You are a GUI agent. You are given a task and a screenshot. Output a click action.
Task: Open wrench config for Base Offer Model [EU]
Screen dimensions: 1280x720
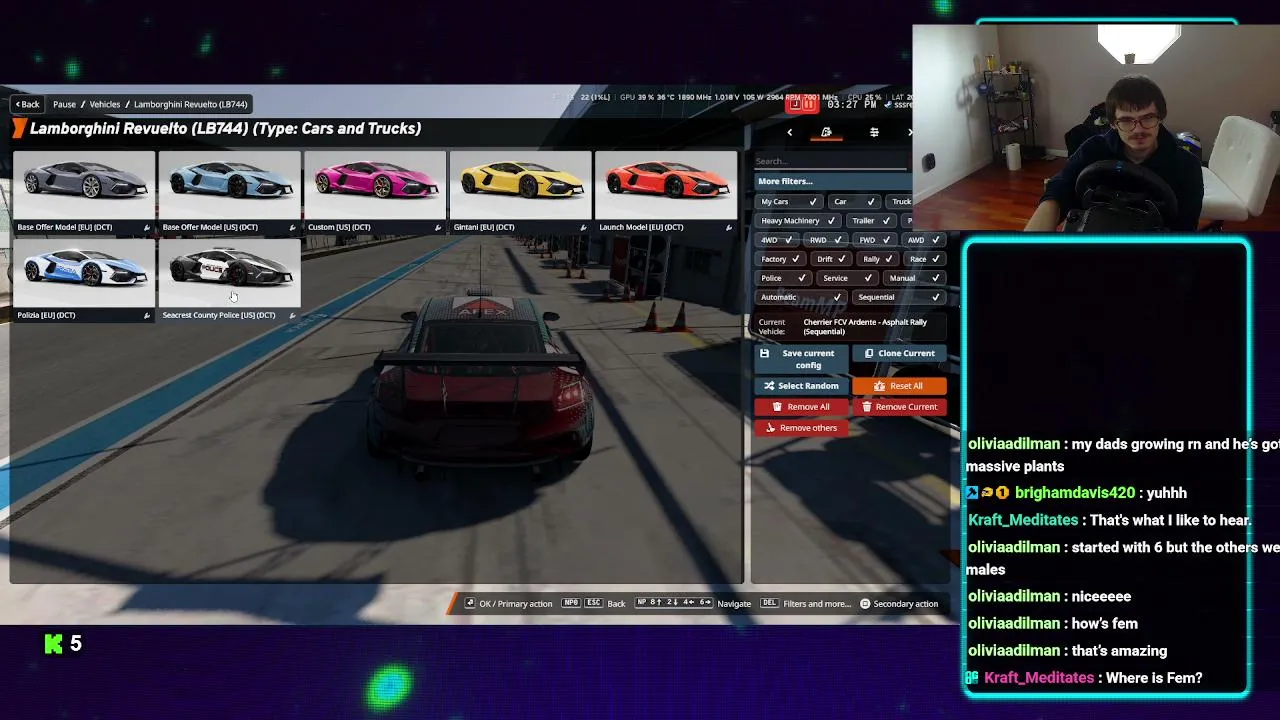147,228
